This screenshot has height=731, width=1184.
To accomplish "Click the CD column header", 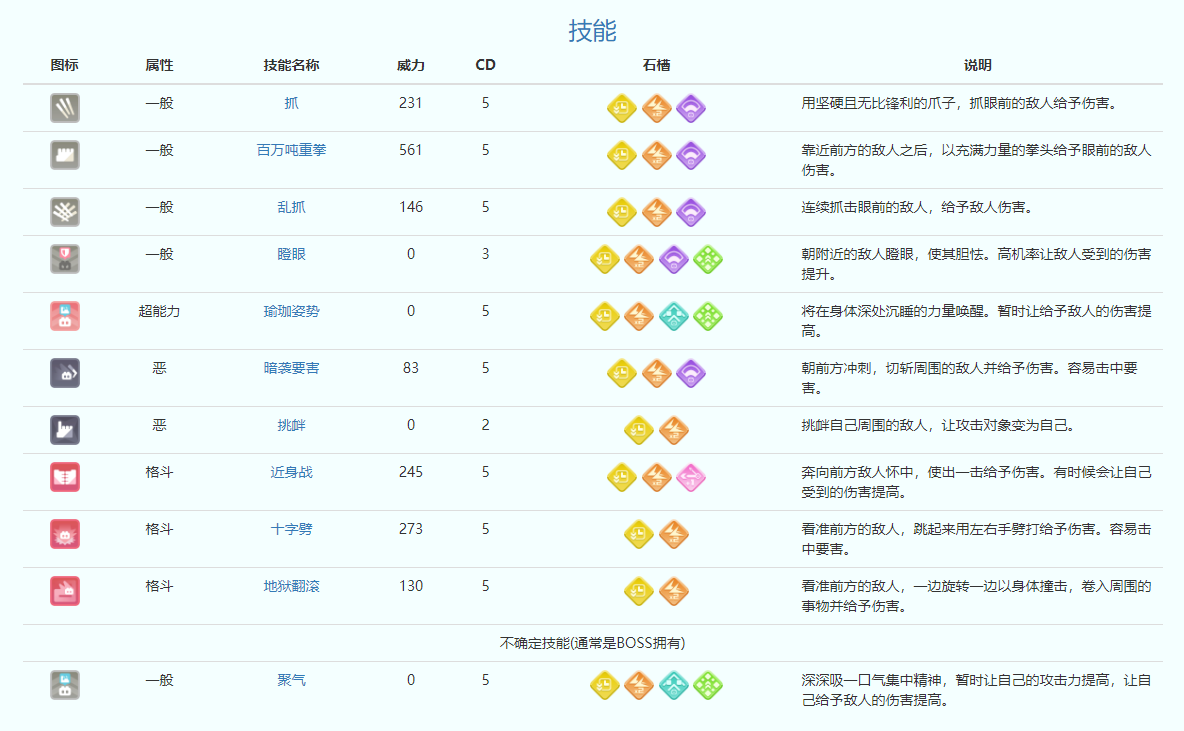I will pos(485,65).
